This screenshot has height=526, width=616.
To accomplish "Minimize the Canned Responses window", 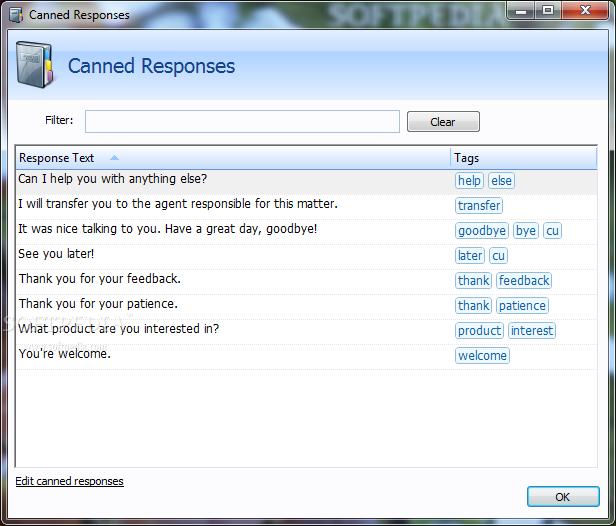I will (521, 11).
